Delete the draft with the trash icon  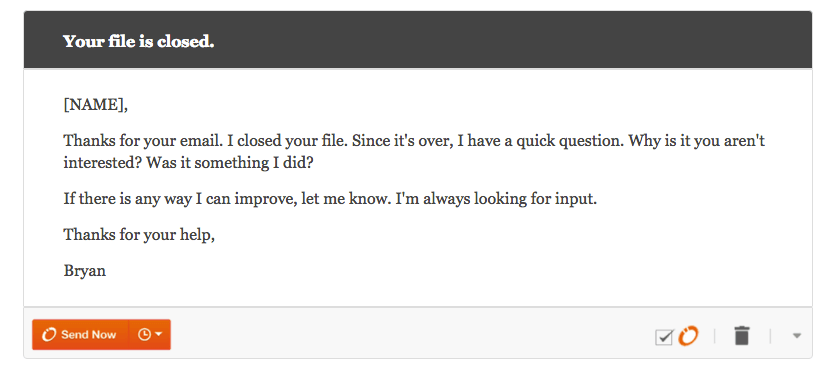(x=742, y=336)
